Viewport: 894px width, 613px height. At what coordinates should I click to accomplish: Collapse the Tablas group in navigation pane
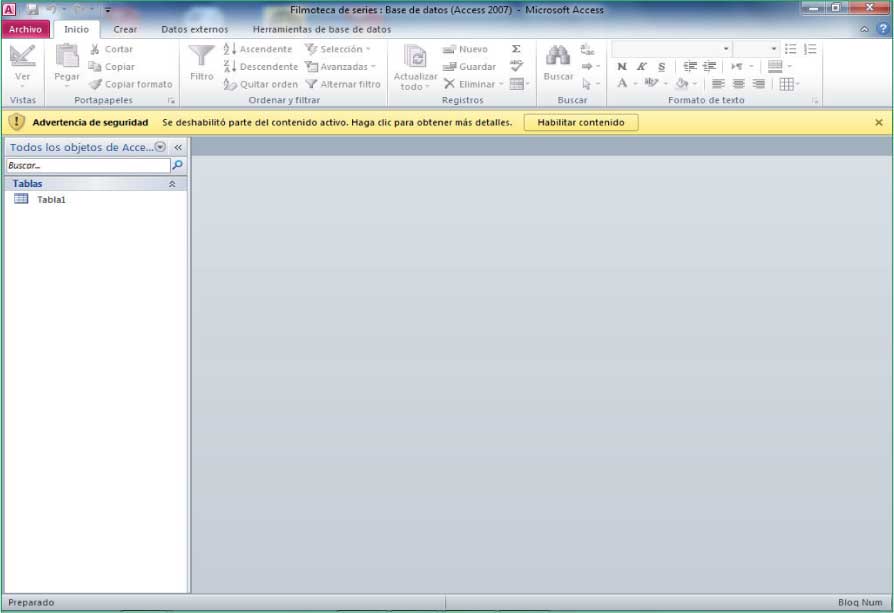(x=172, y=184)
